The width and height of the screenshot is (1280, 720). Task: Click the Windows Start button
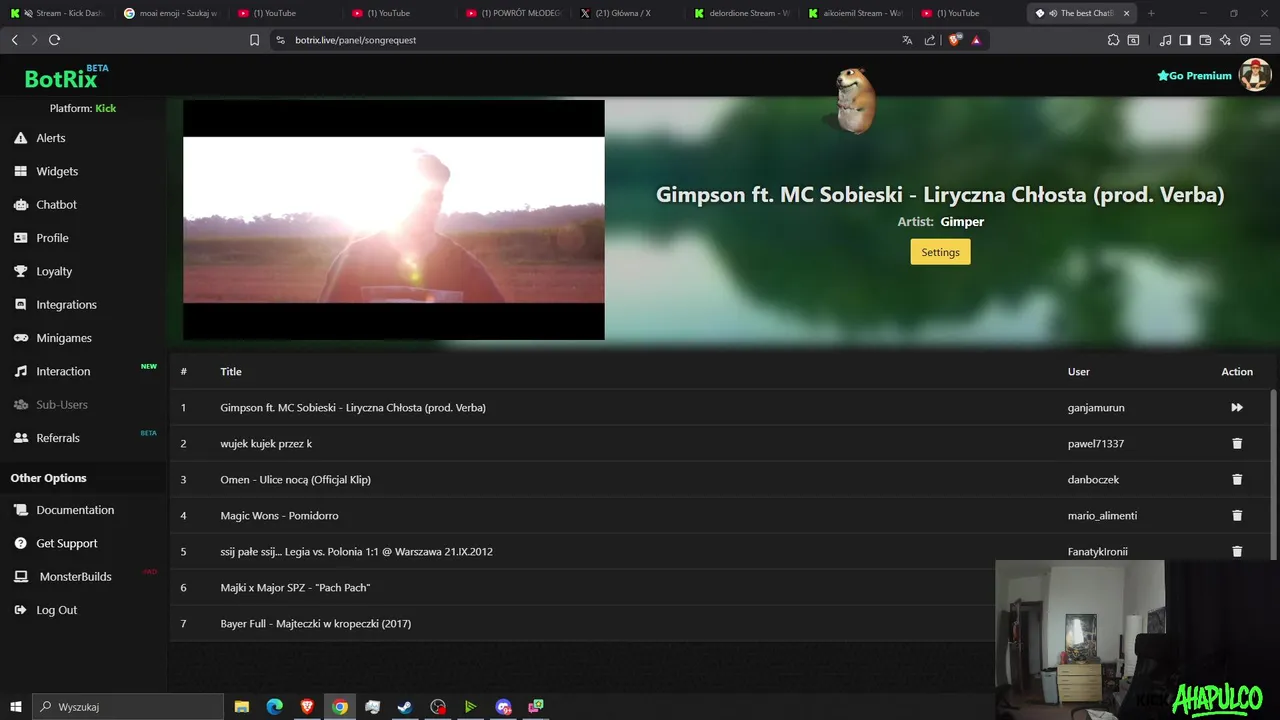click(15, 706)
